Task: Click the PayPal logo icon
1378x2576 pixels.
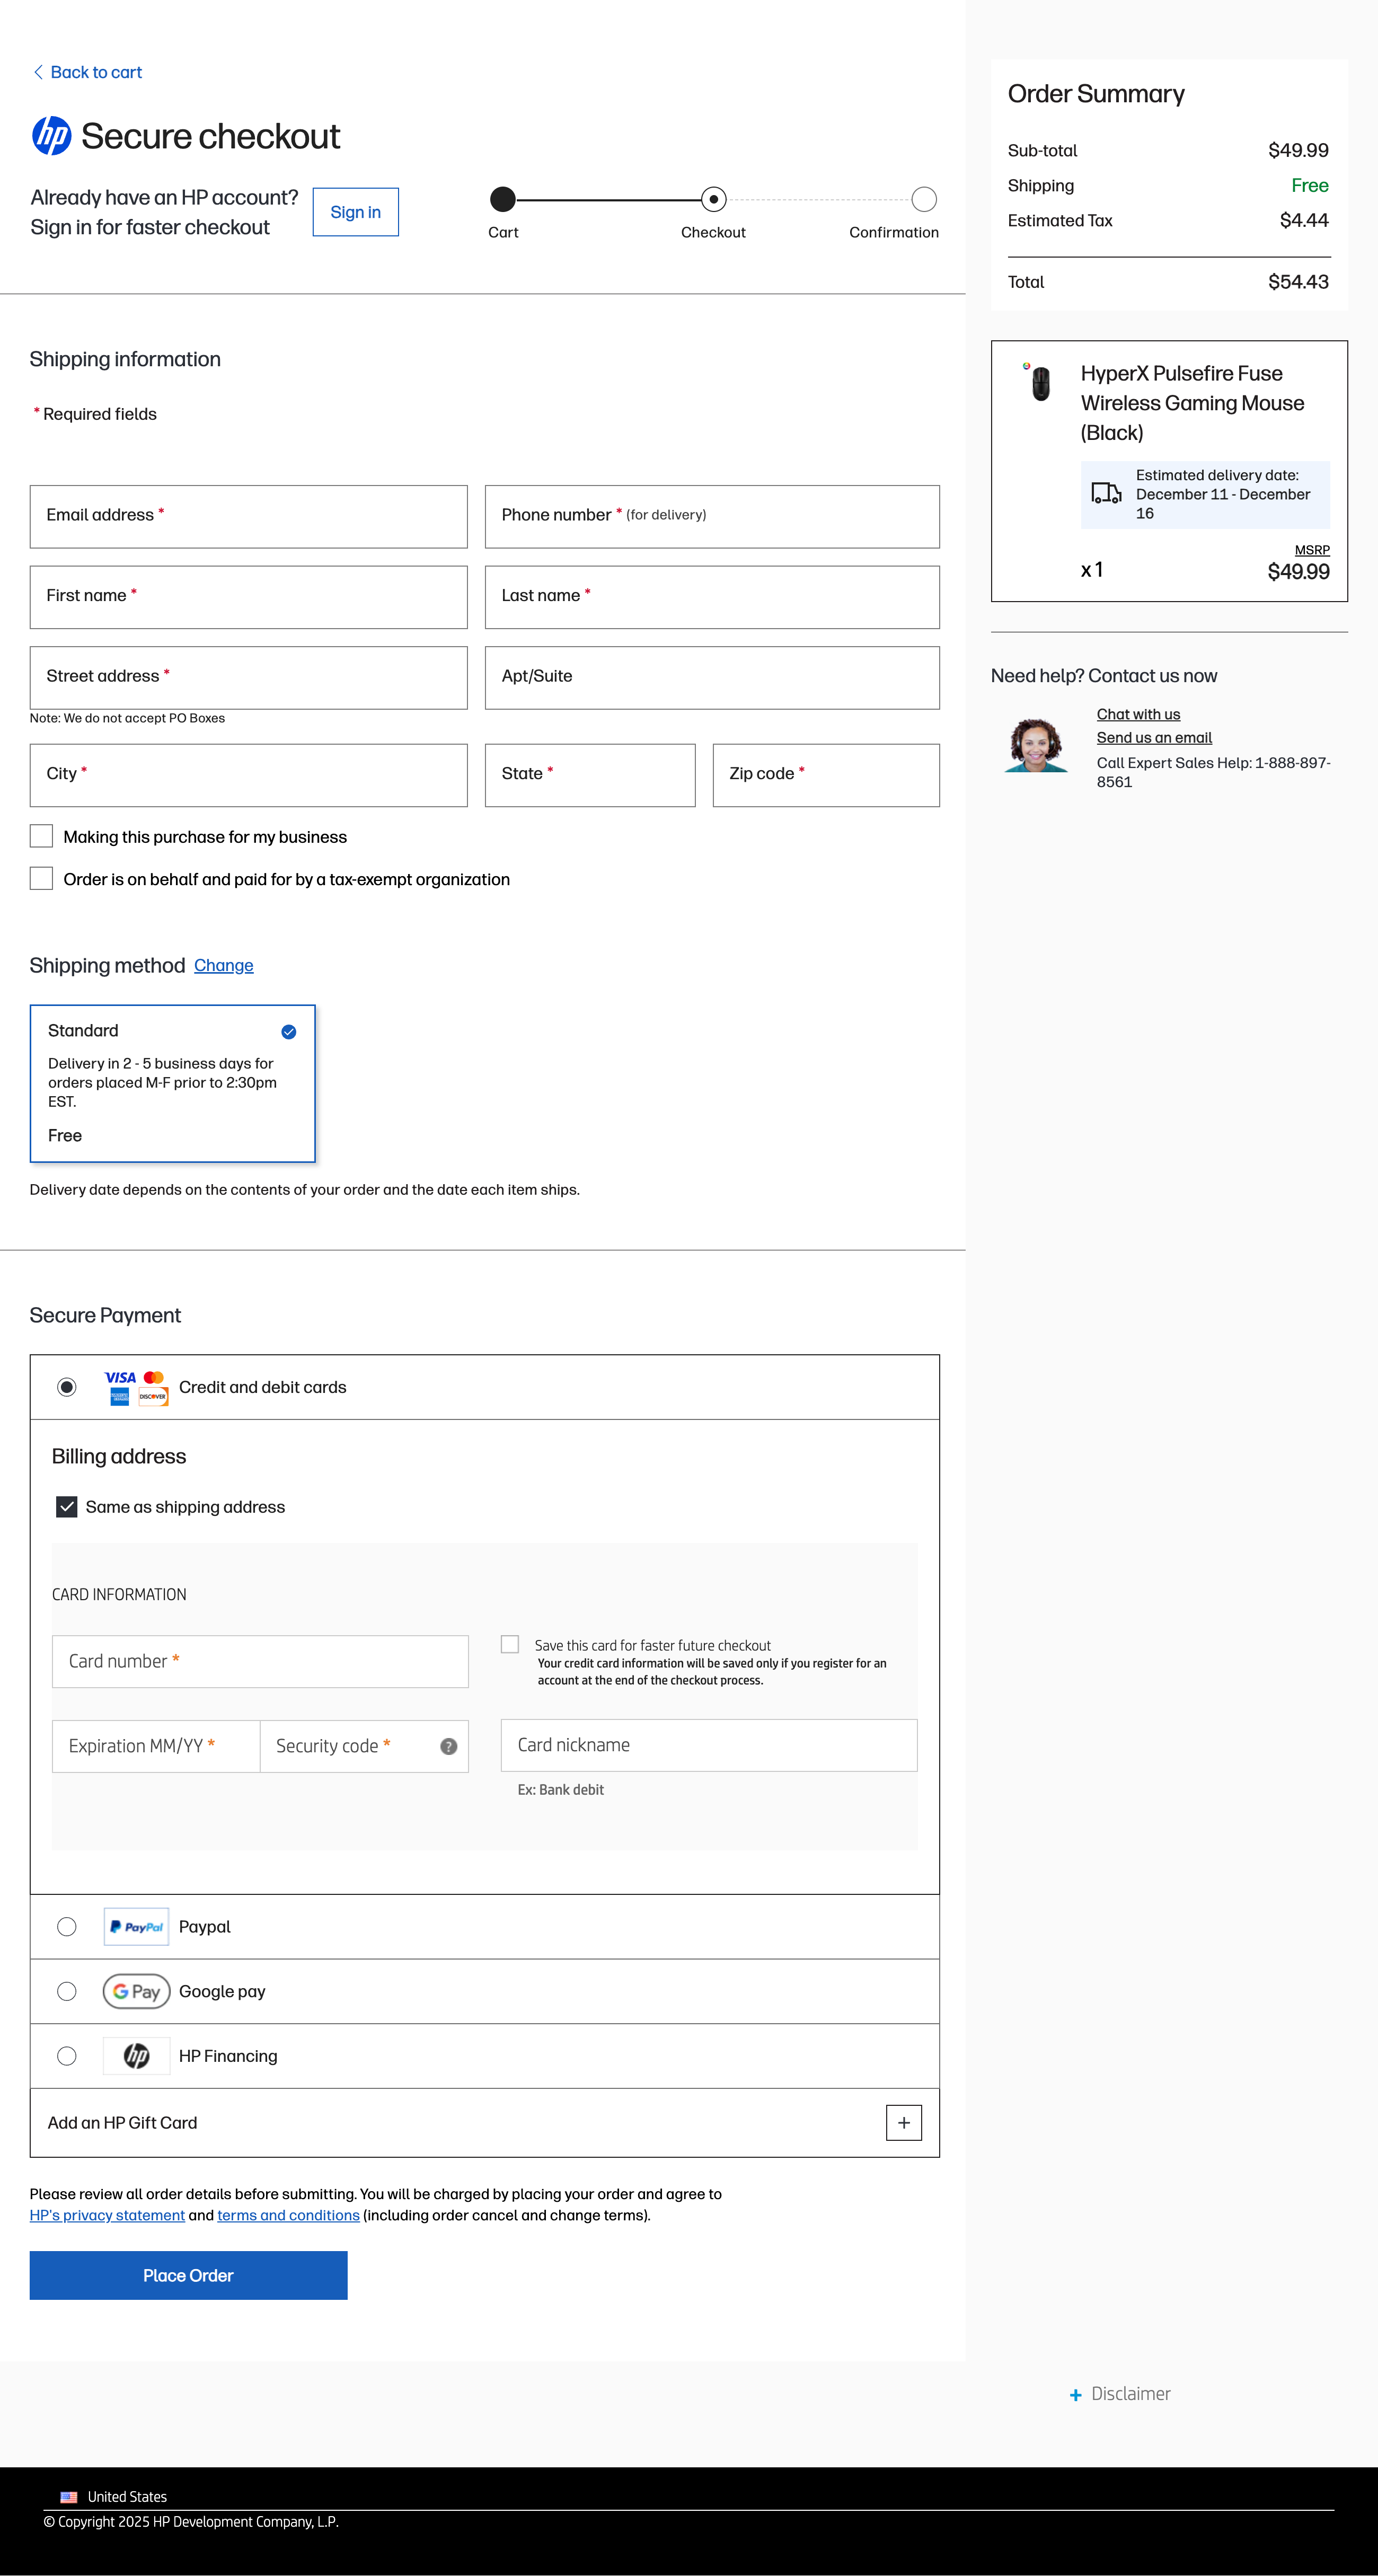Action: [136, 1927]
